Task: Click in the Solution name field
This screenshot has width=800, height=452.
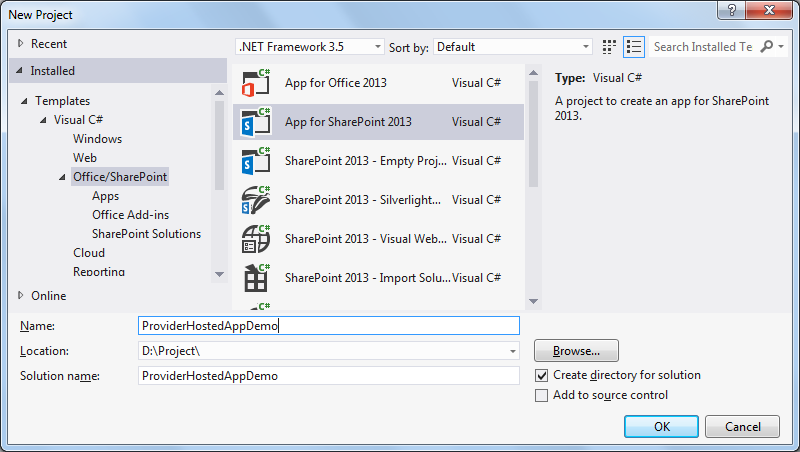Action: [329, 376]
